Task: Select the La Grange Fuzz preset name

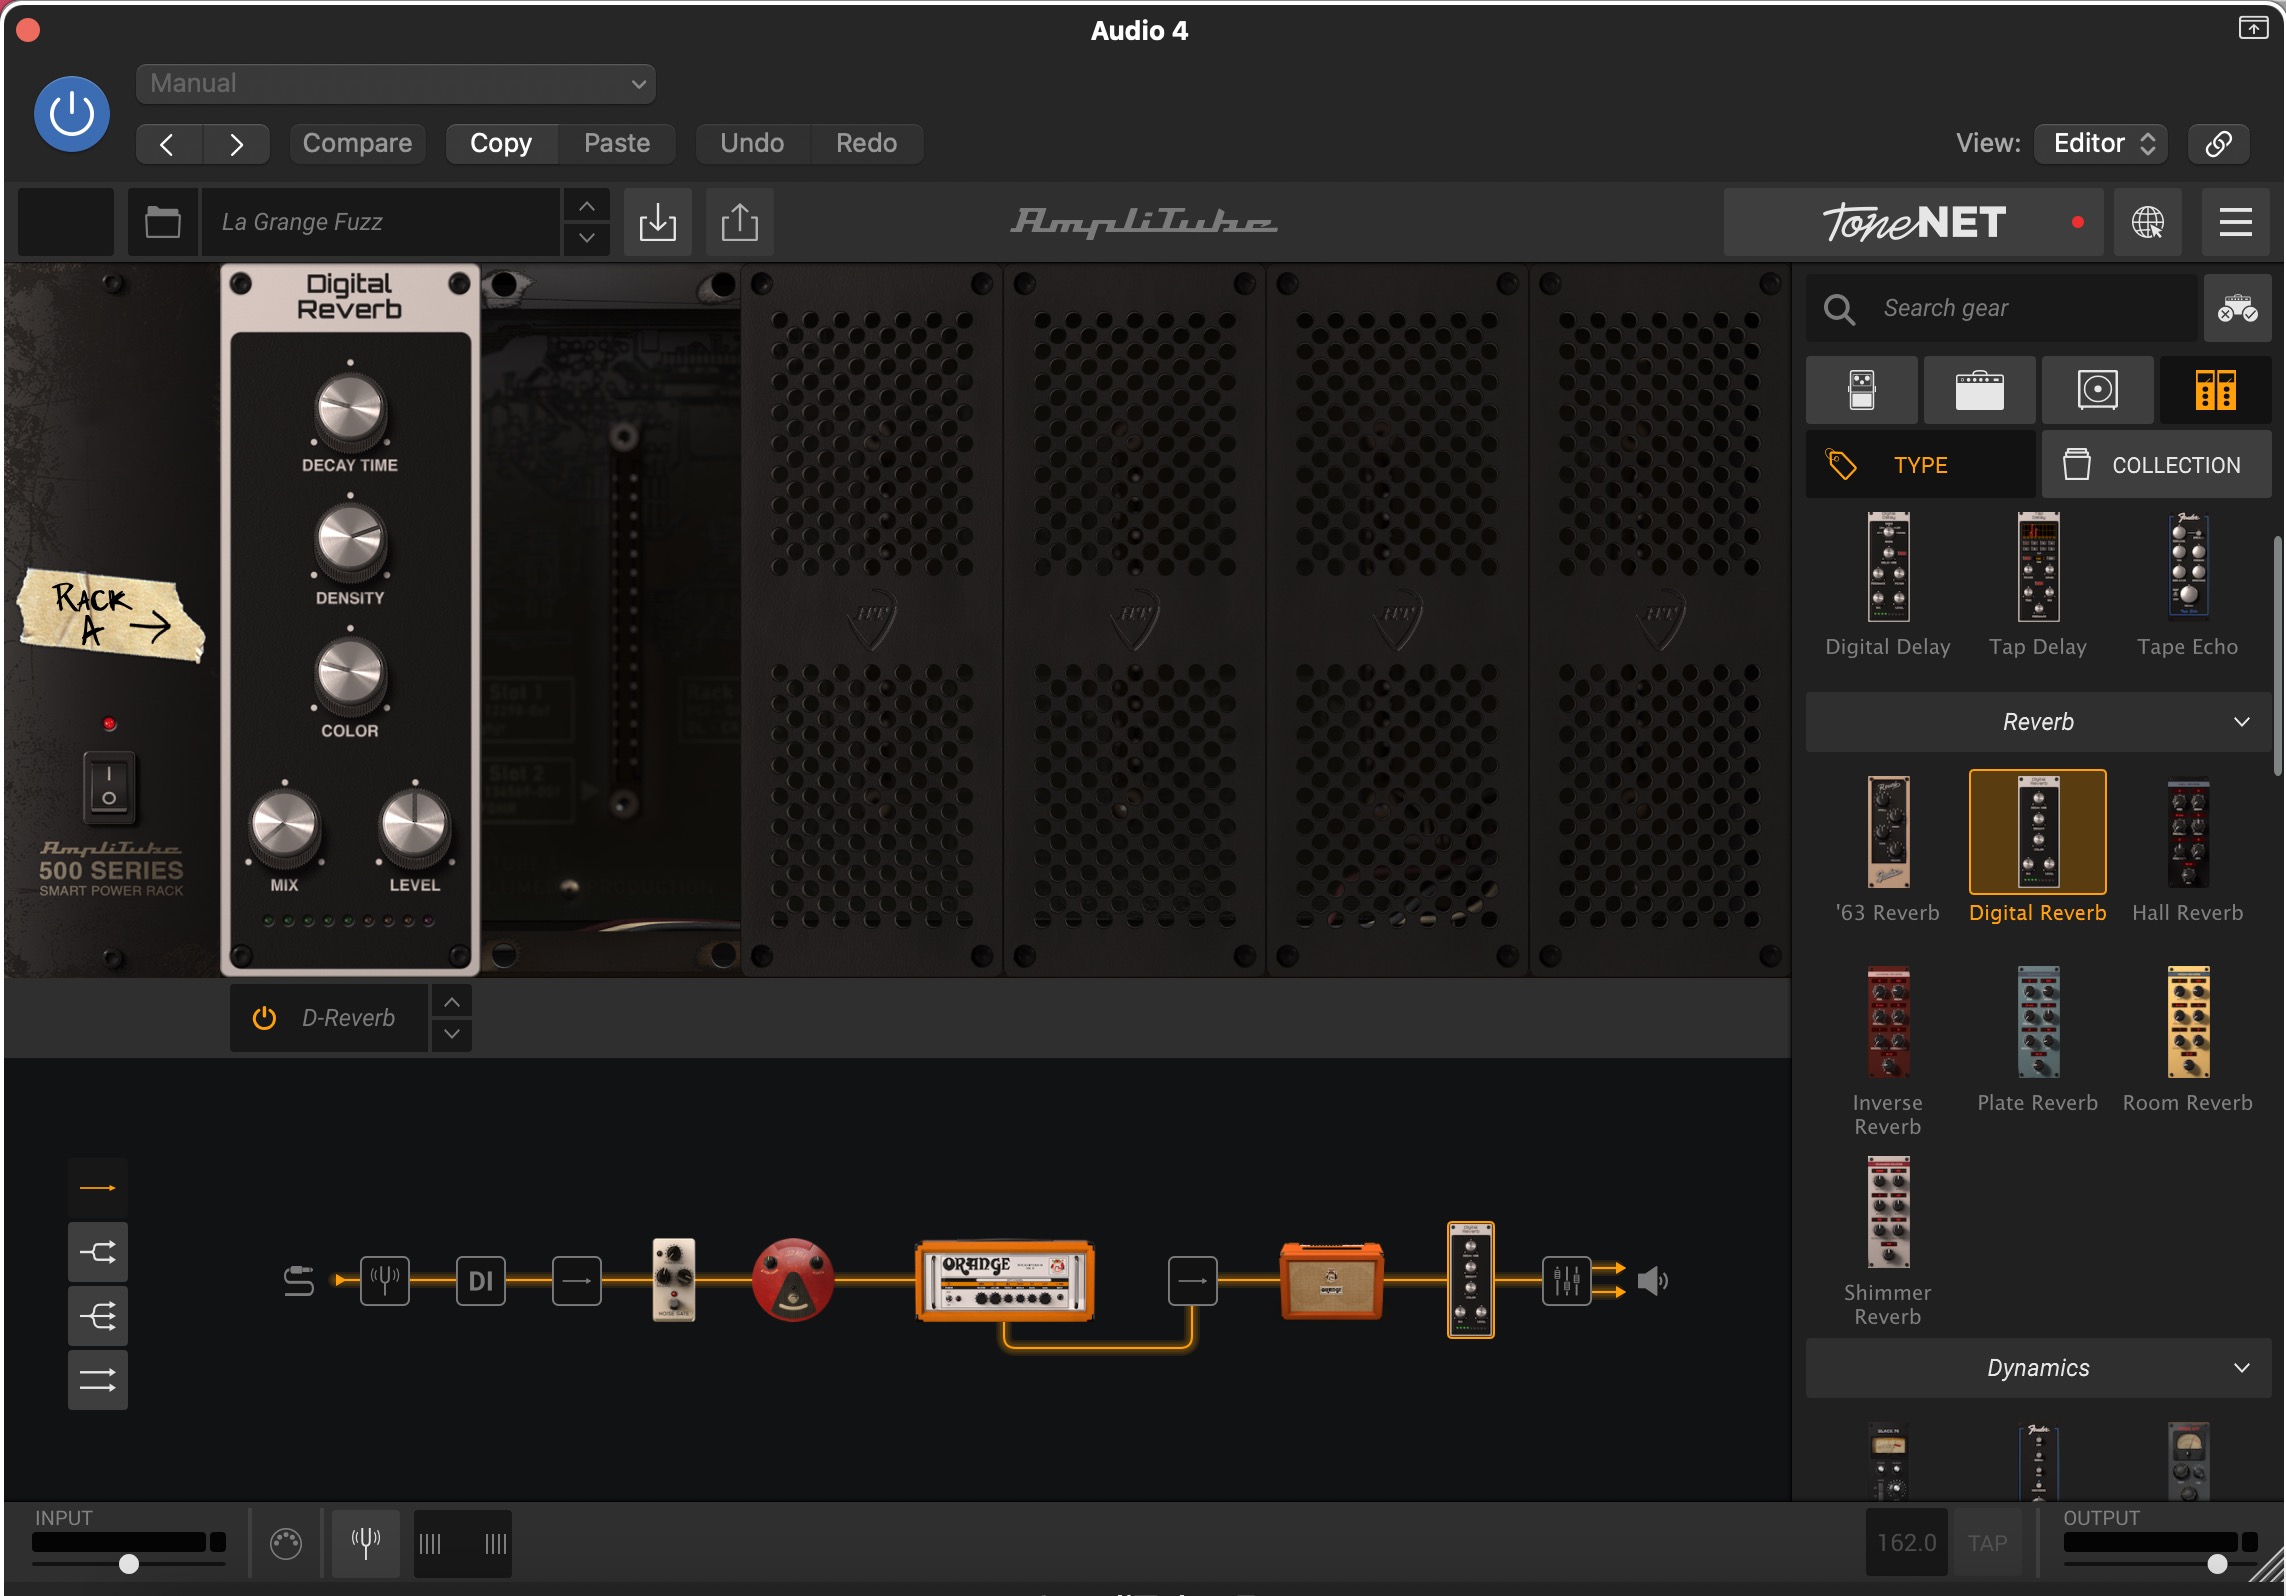Action: coord(380,221)
